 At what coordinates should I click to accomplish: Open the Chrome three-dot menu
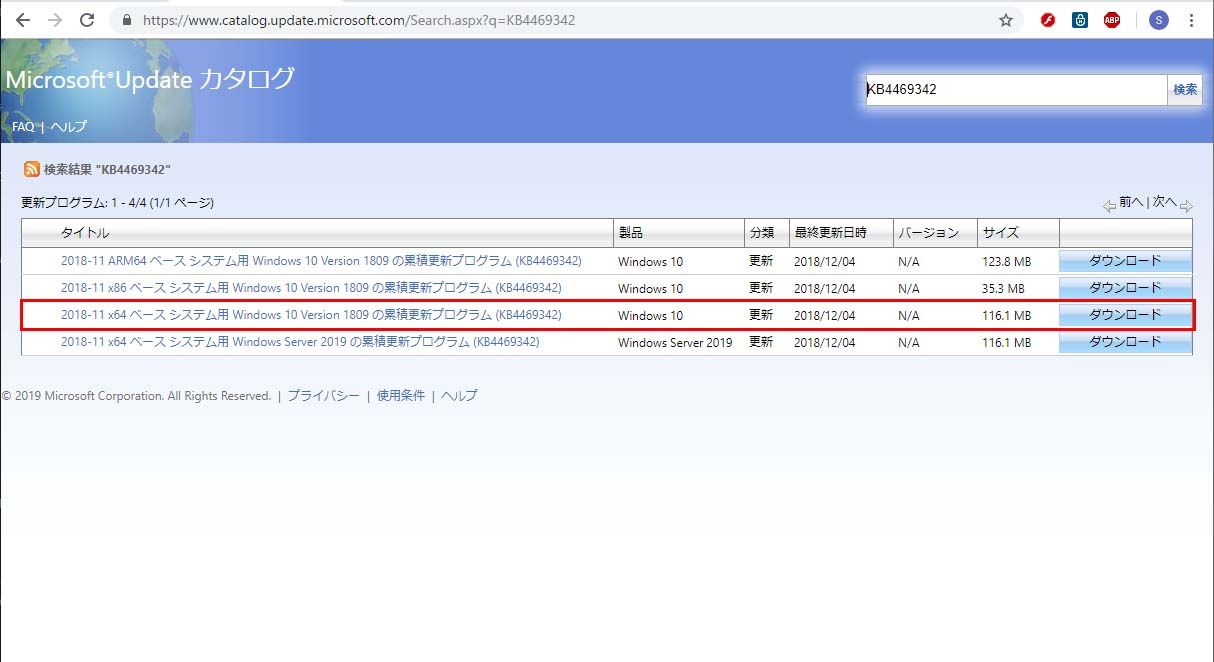tap(1192, 20)
